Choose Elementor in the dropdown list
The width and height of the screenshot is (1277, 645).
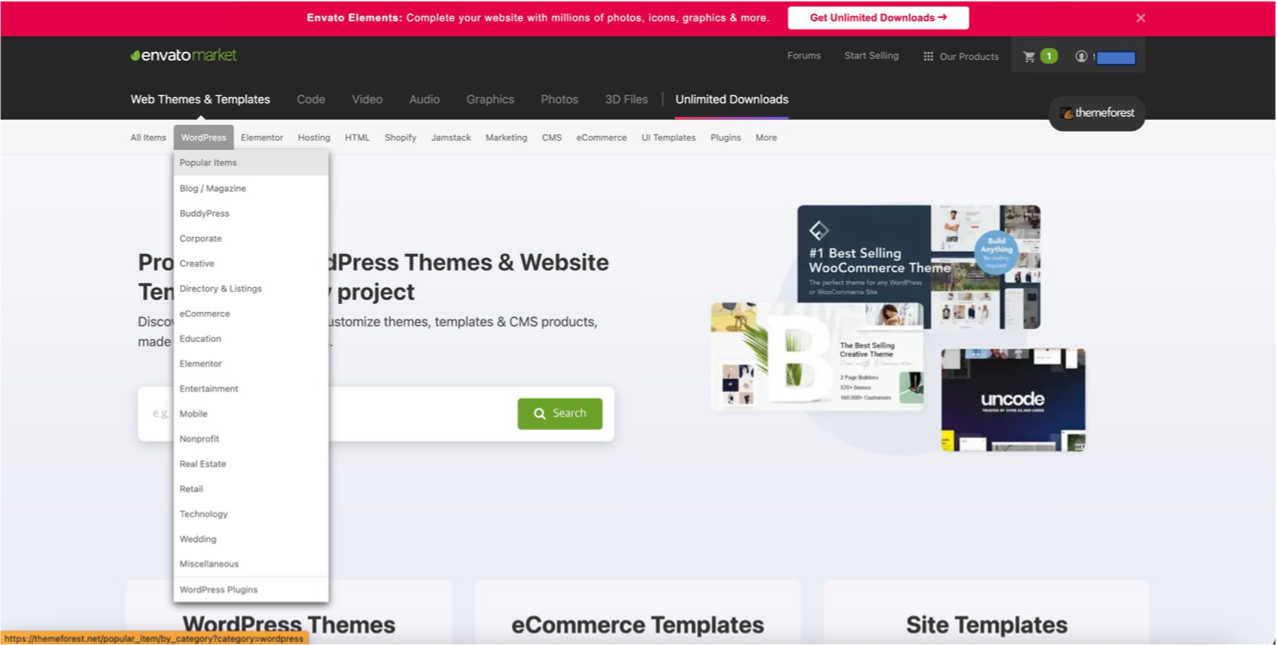251,363
